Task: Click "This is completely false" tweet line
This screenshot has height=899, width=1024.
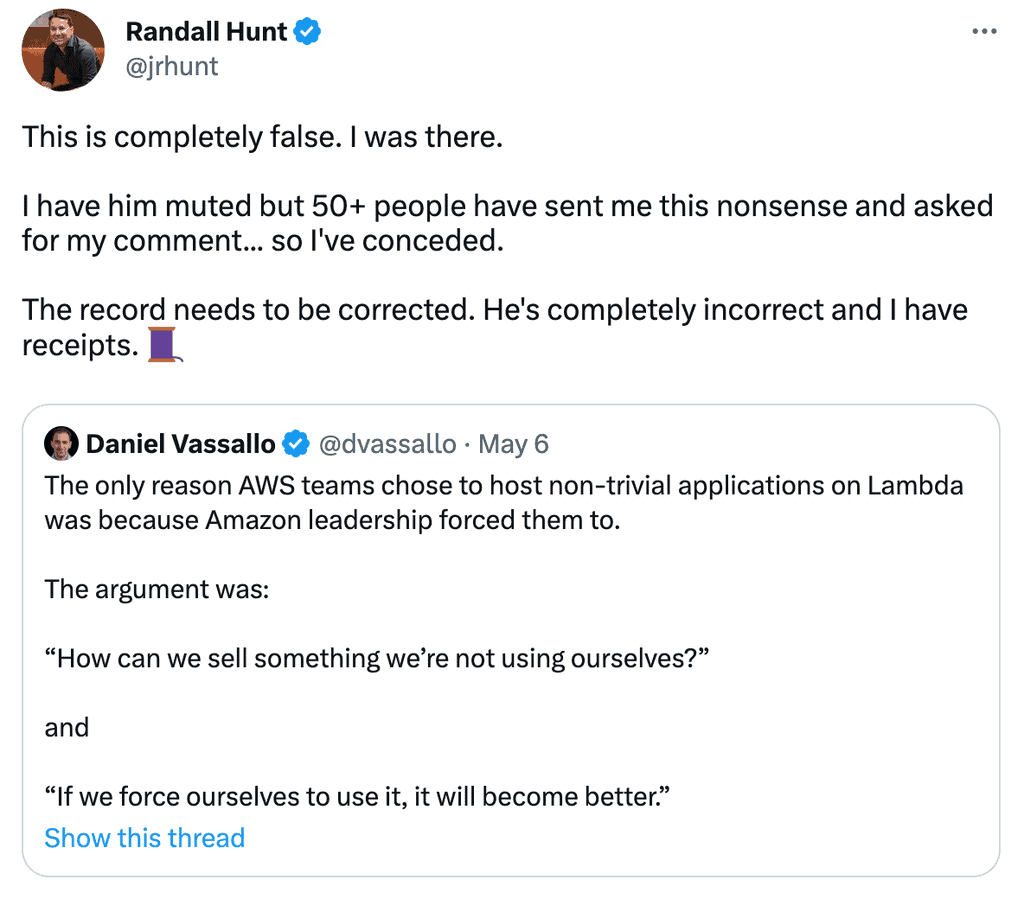Action: (262, 136)
